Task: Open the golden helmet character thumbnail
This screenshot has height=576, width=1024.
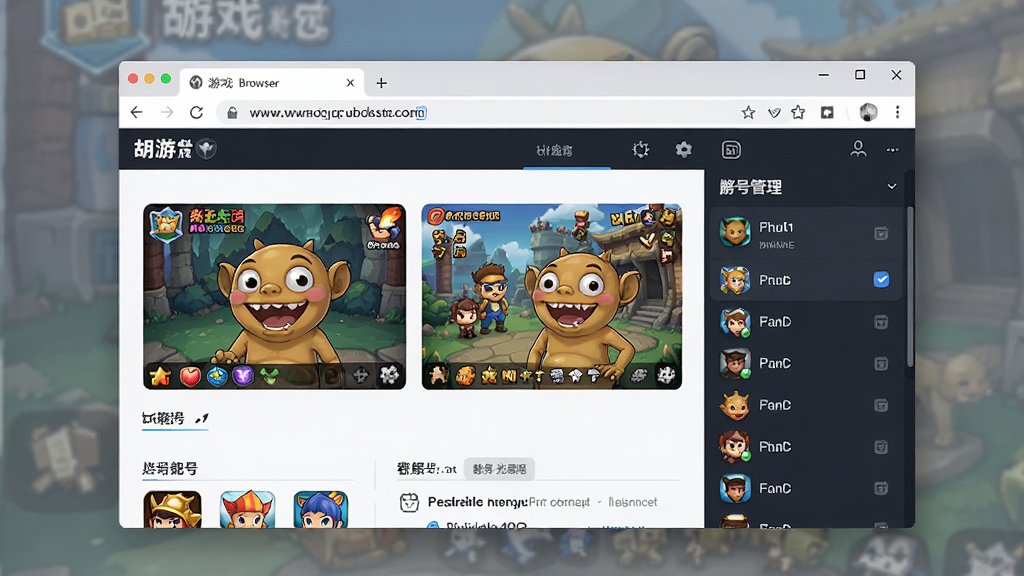Action: click(172, 509)
